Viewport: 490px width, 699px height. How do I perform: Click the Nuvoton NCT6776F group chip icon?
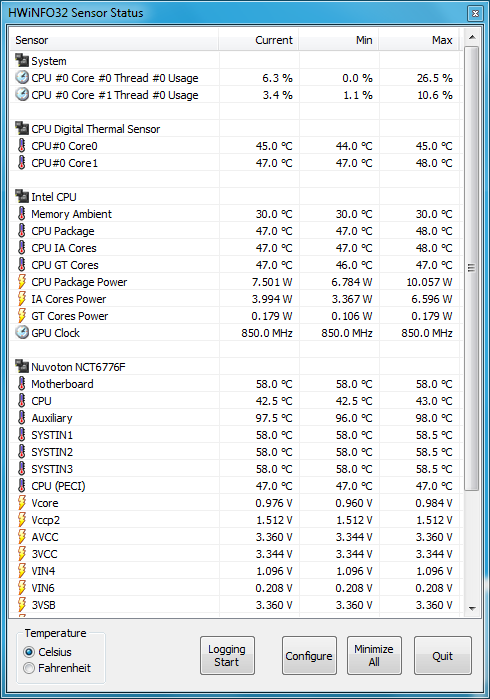[21, 366]
